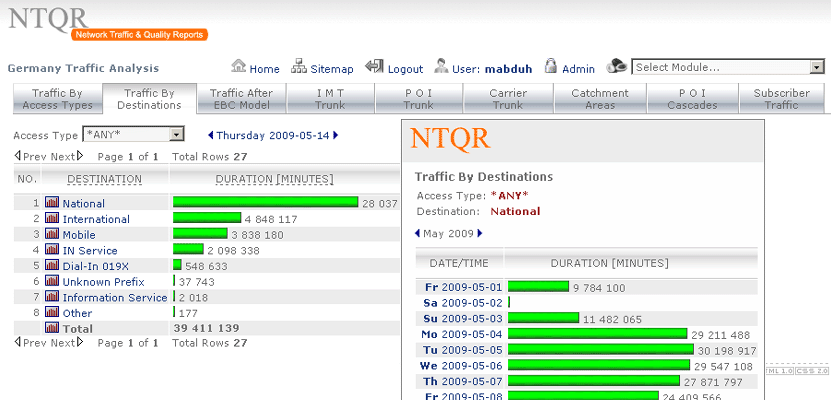Open the chart icon for Mobile row
Image resolution: width=831 pixels, height=400 pixels.
[52, 234]
